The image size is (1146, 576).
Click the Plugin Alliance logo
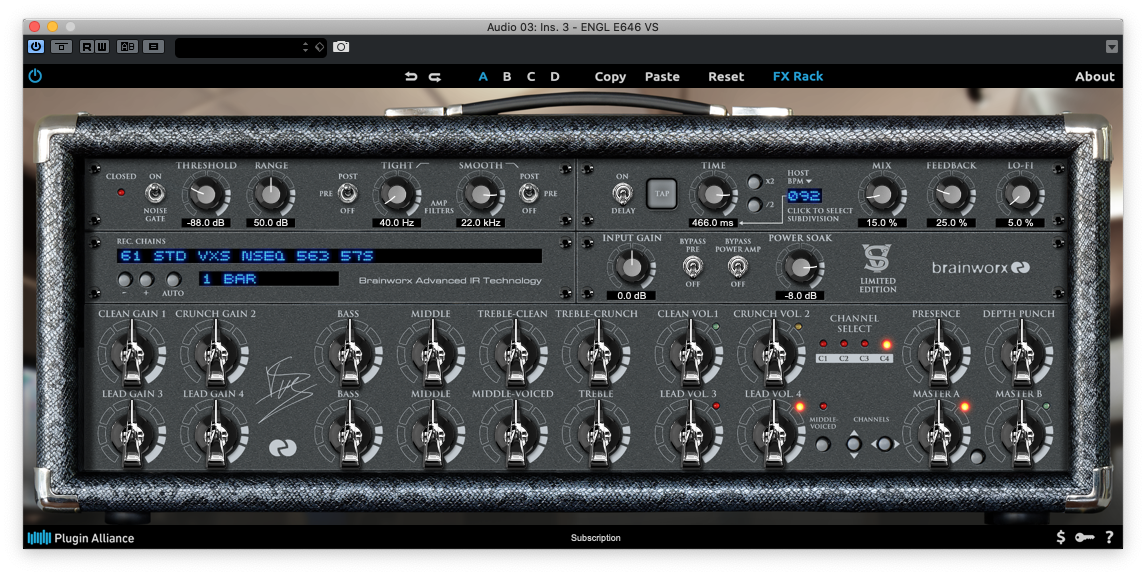pos(81,538)
